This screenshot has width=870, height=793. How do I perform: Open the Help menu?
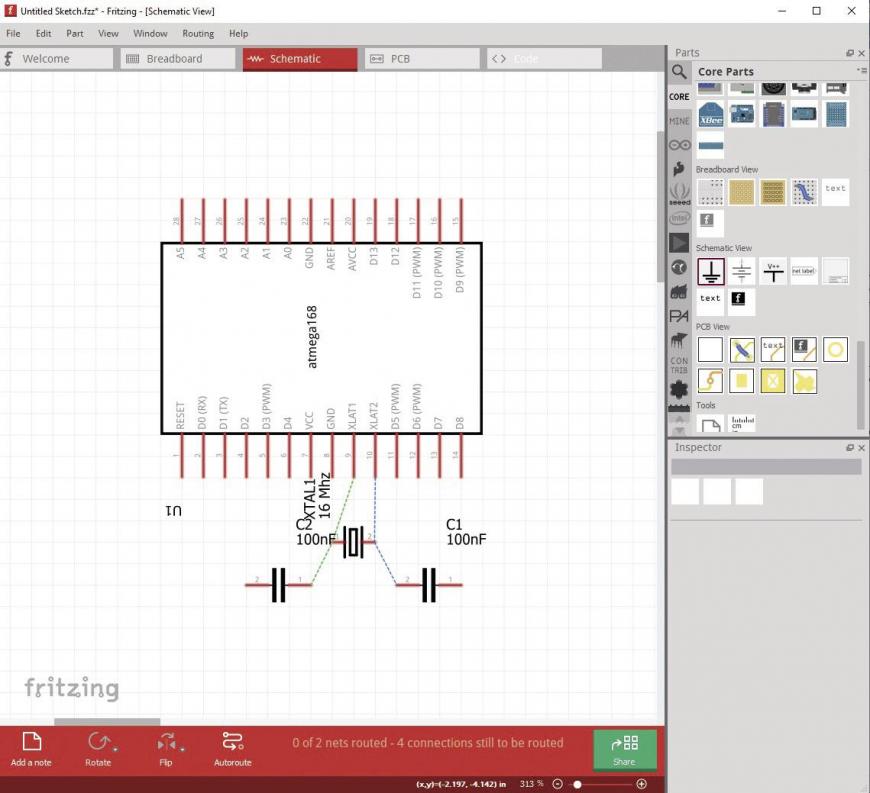click(x=239, y=33)
